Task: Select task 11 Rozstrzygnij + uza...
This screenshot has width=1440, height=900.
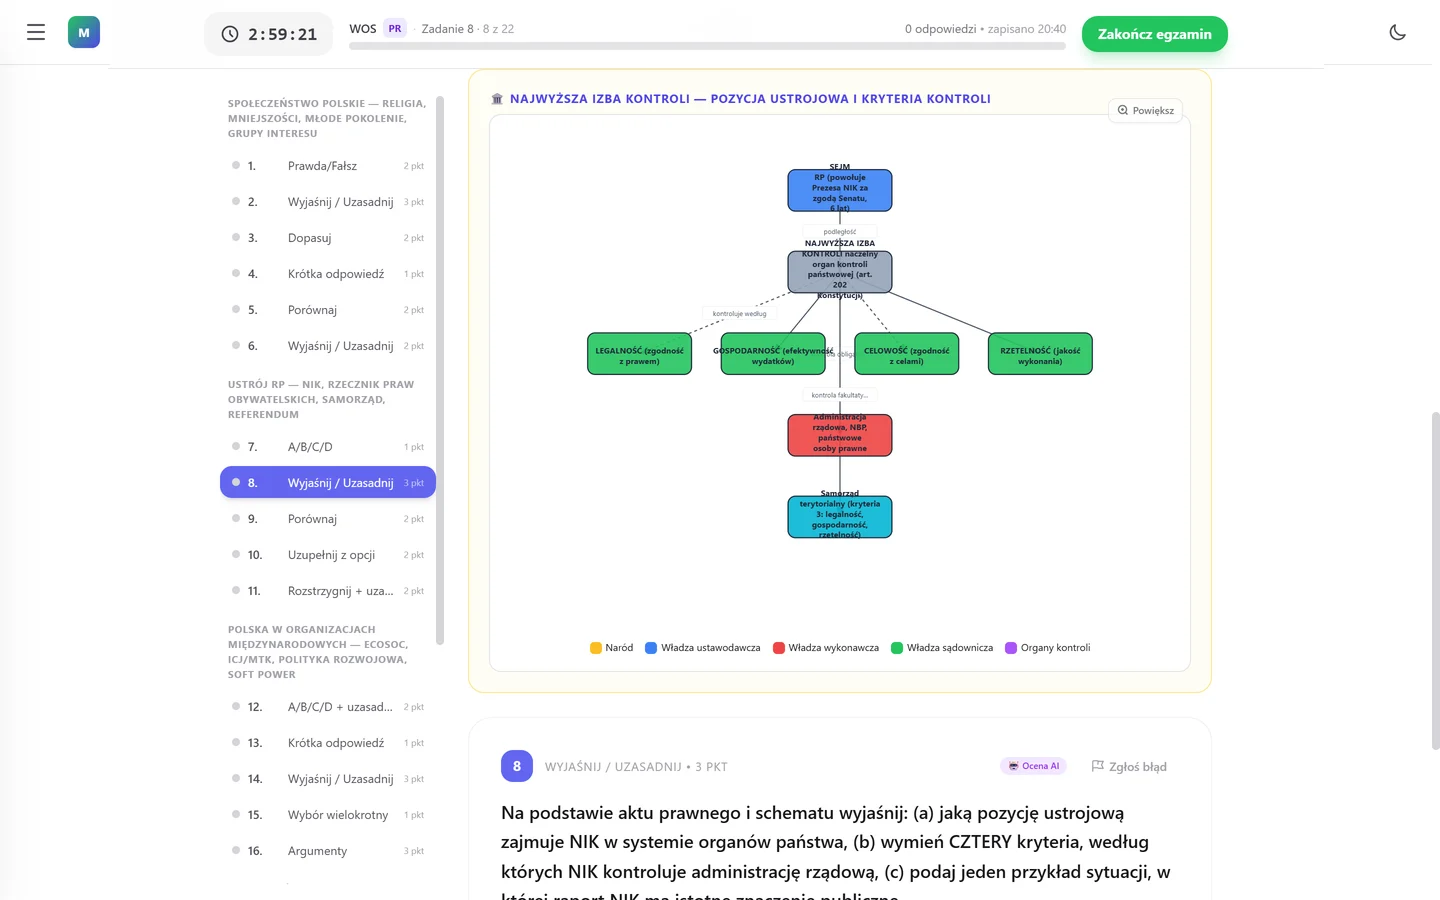Action: coord(328,591)
